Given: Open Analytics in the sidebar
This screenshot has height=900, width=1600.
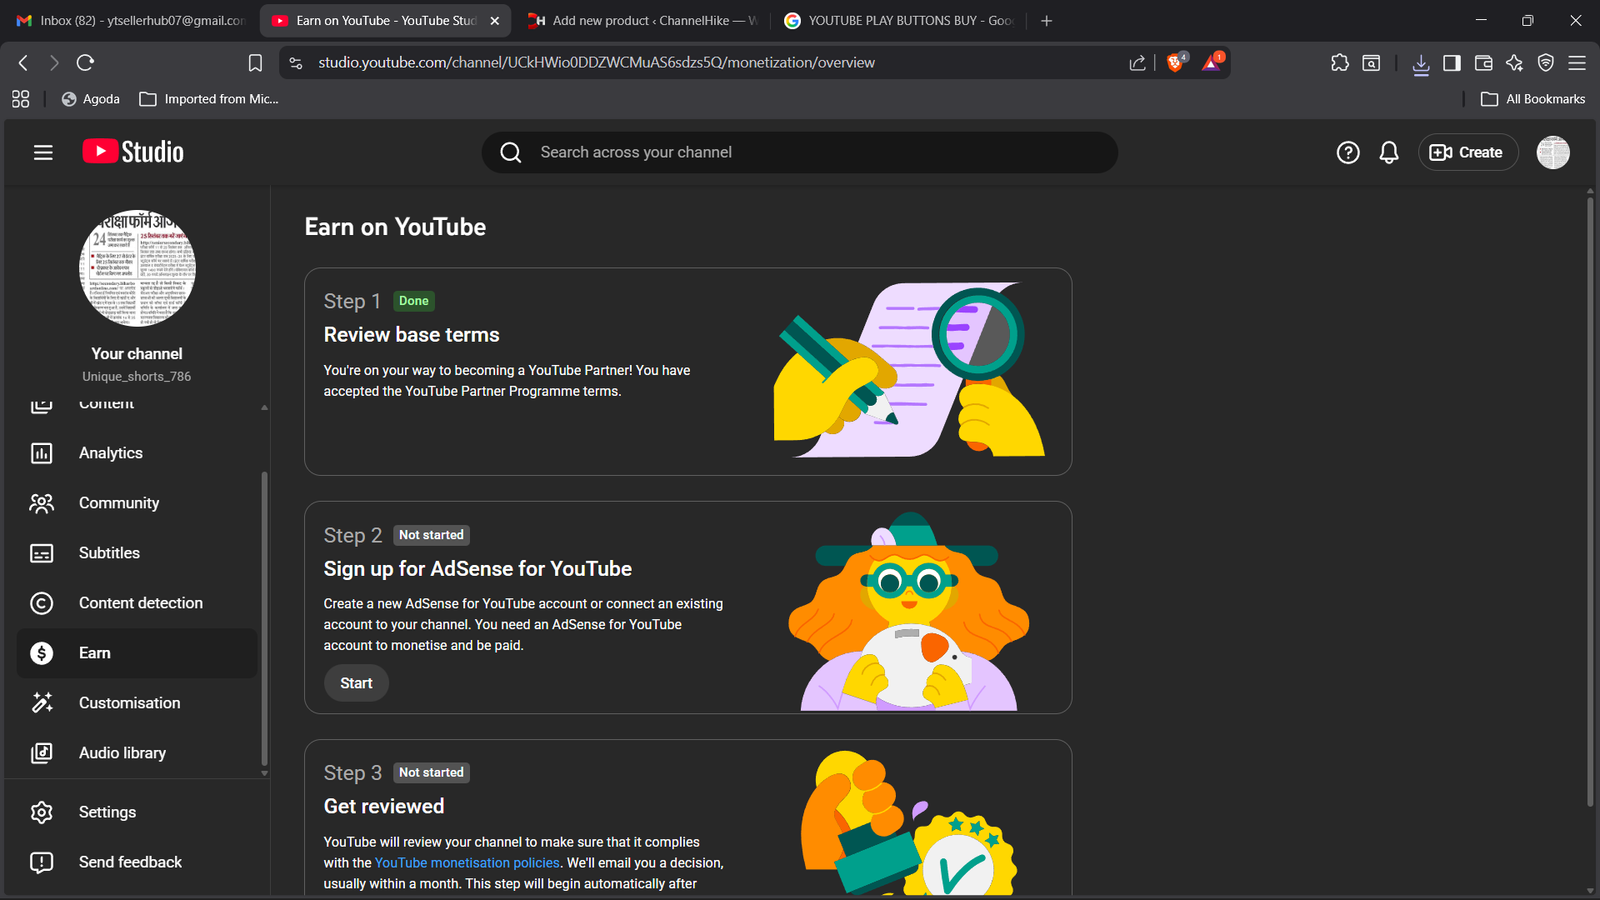Looking at the screenshot, I should 111,453.
